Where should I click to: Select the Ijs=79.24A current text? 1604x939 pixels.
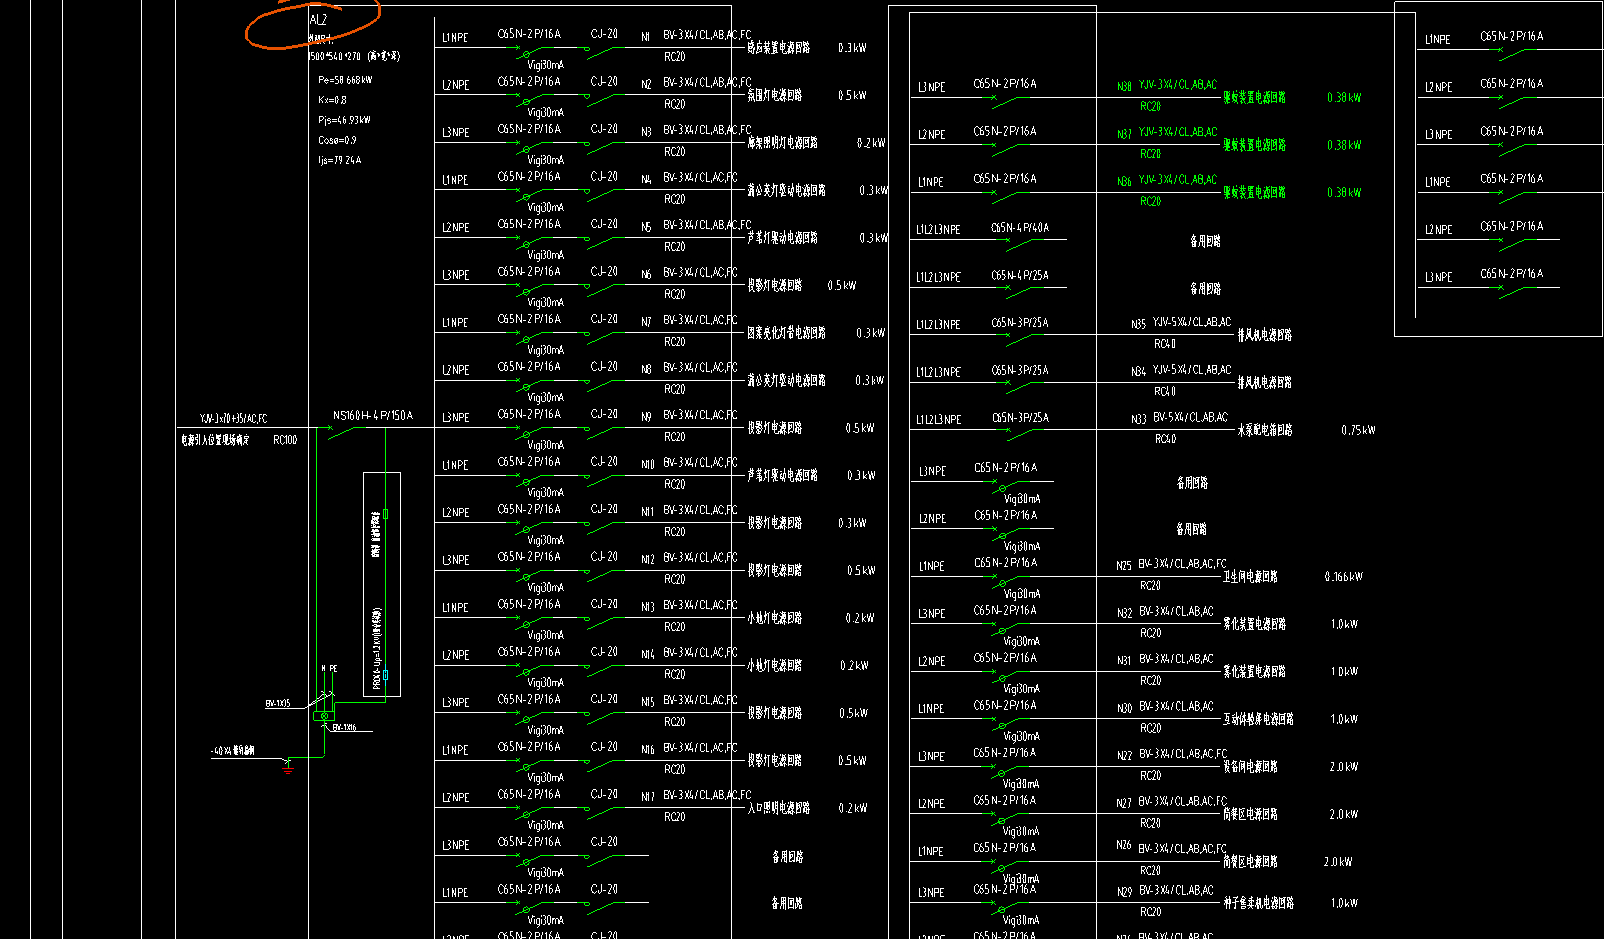point(340,160)
